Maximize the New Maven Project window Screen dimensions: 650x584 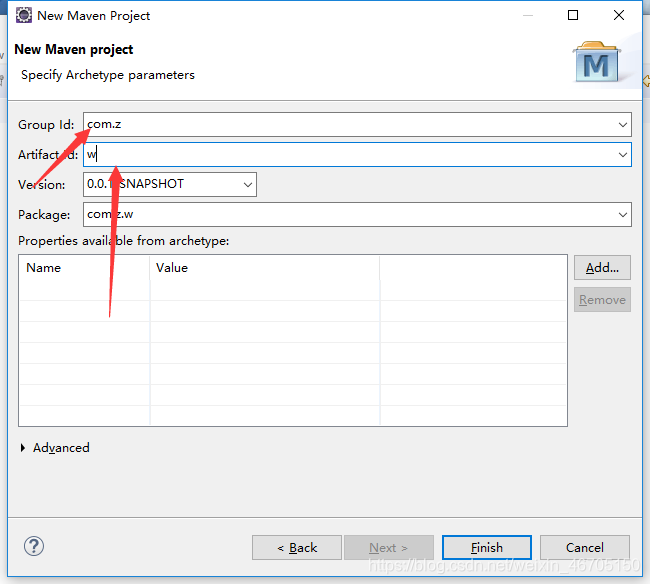coord(573,15)
